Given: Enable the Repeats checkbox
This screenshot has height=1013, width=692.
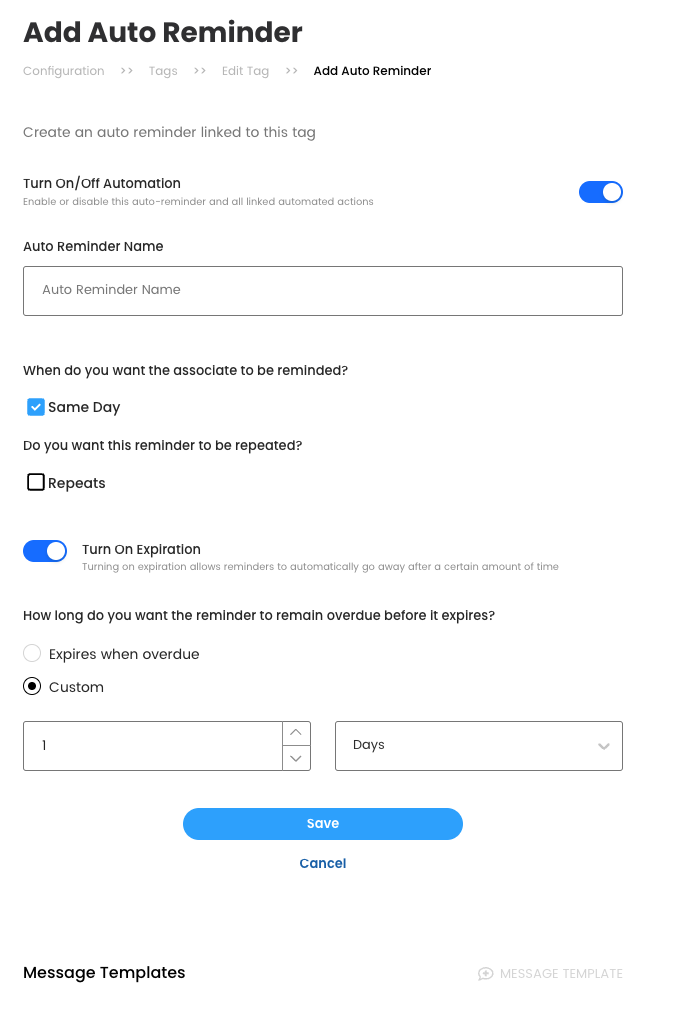Looking at the screenshot, I should [36, 483].
